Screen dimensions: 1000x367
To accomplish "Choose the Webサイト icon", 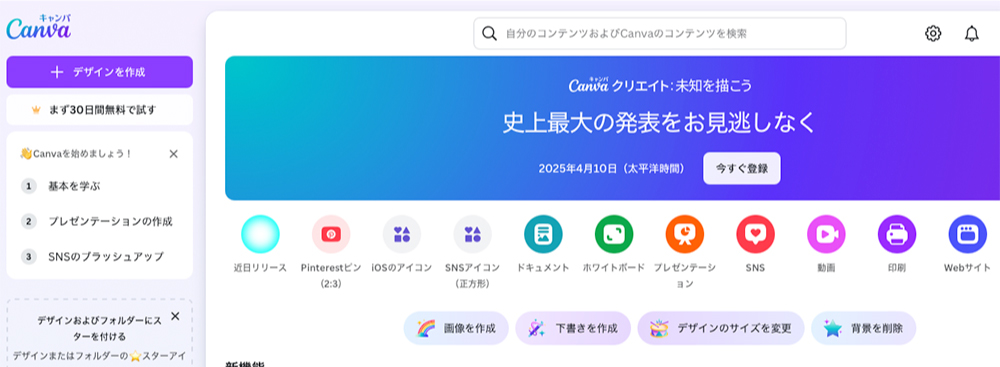I will (967, 234).
